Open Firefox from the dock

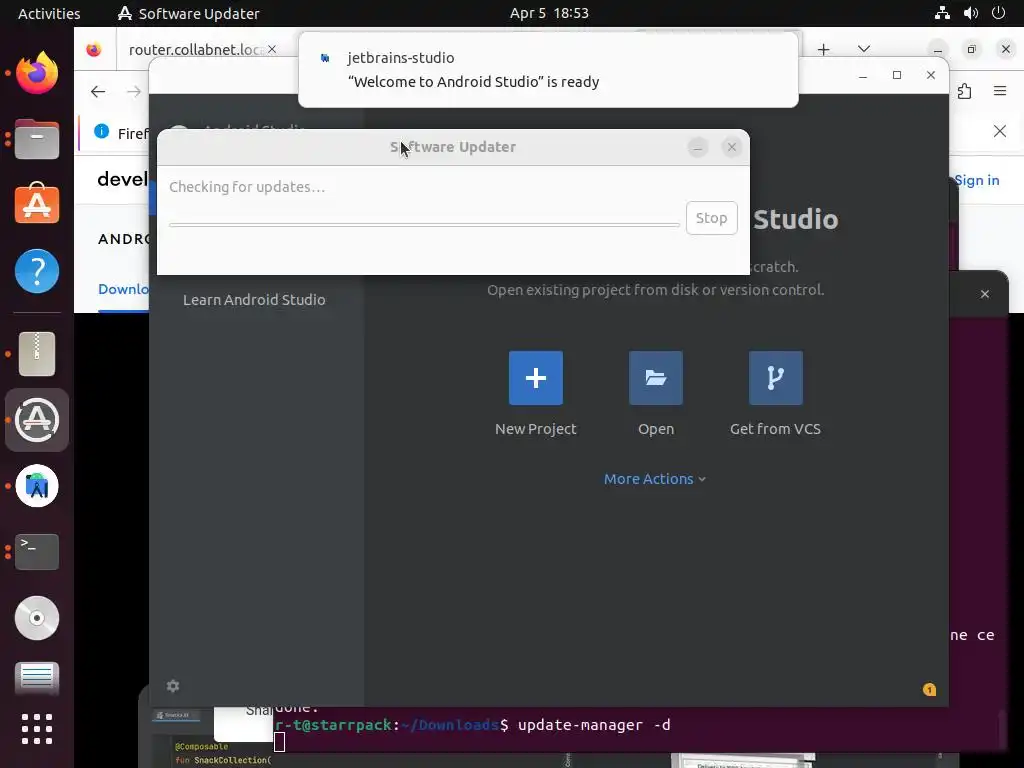pos(37,72)
